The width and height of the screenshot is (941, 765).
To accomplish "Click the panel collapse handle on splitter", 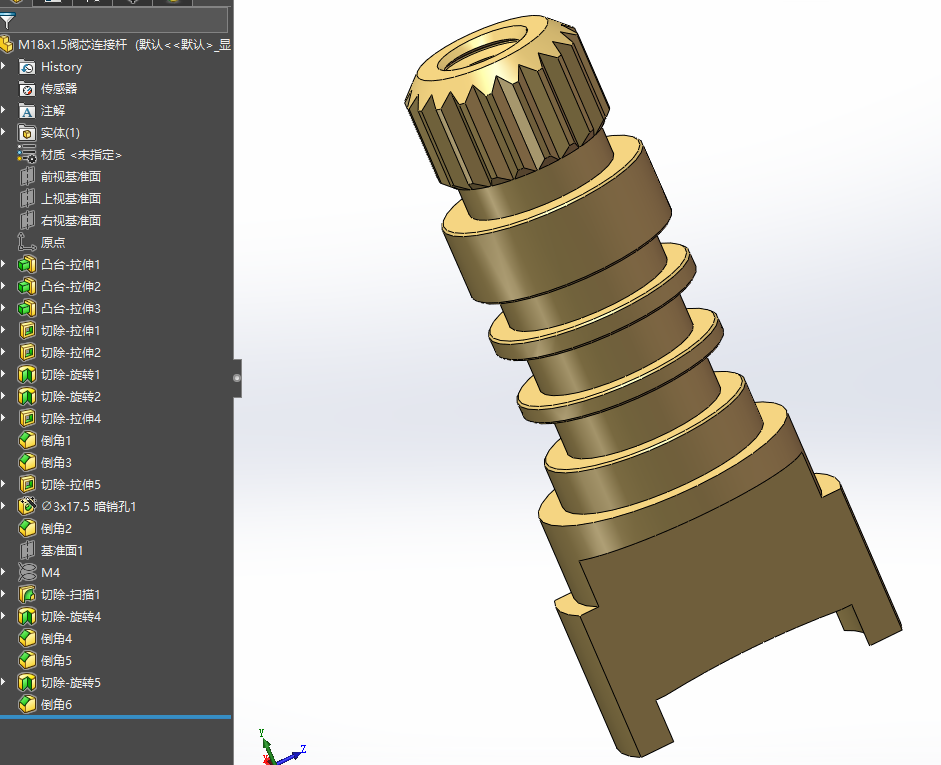I will coord(237,378).
